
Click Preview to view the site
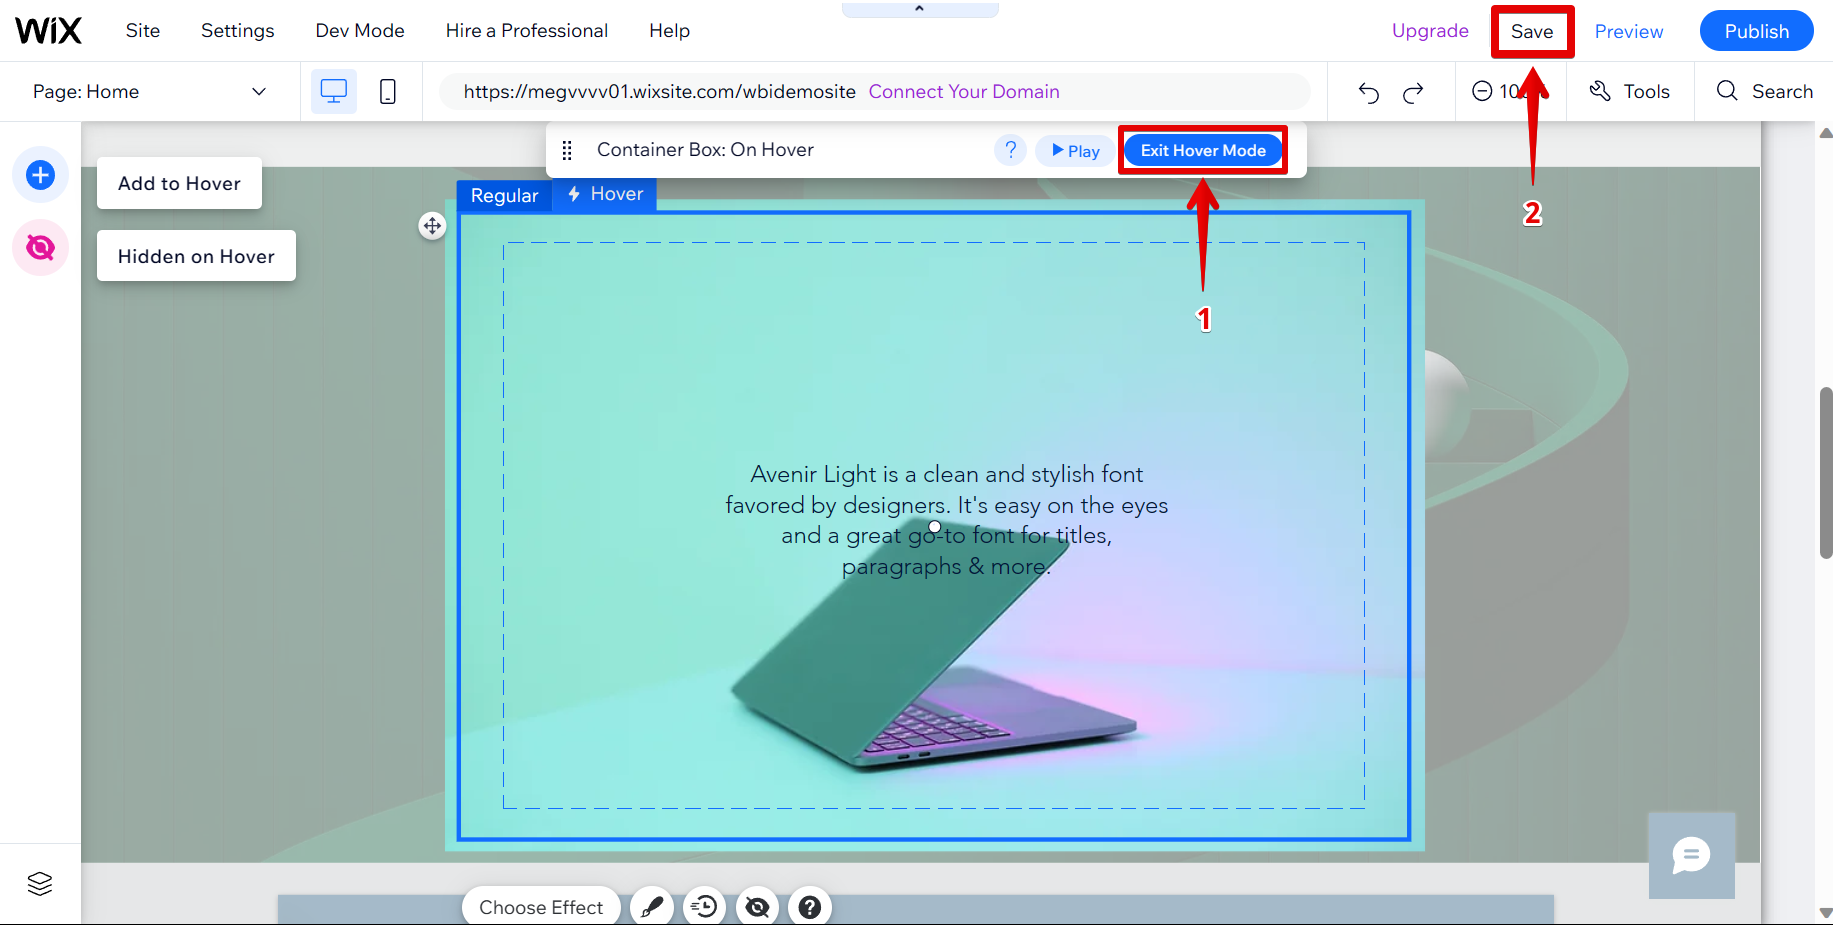(1629, 32)
